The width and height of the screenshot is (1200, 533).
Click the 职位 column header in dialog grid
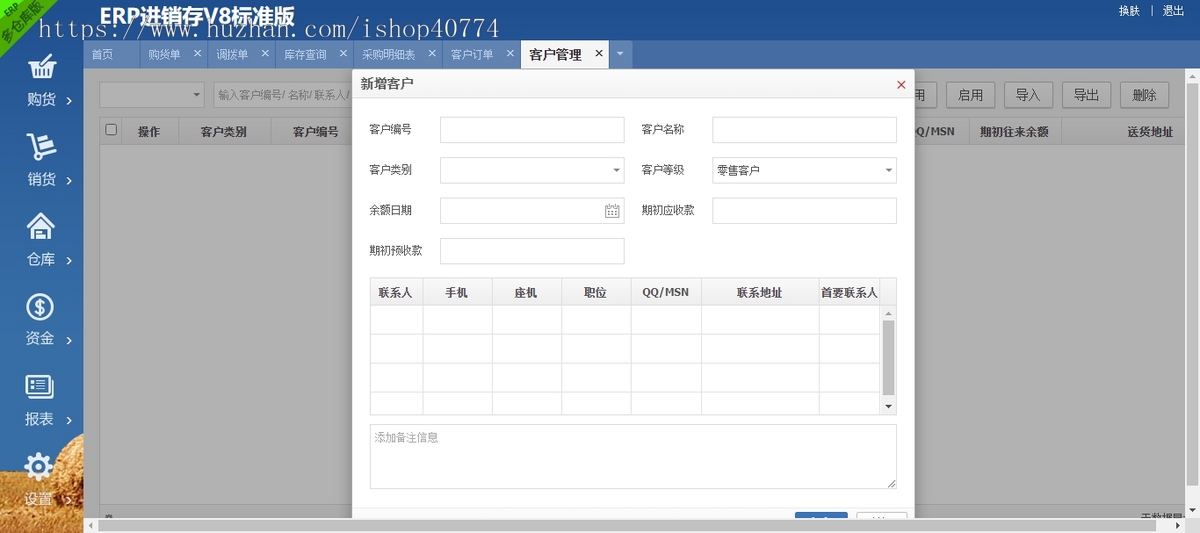click(596, 292)
